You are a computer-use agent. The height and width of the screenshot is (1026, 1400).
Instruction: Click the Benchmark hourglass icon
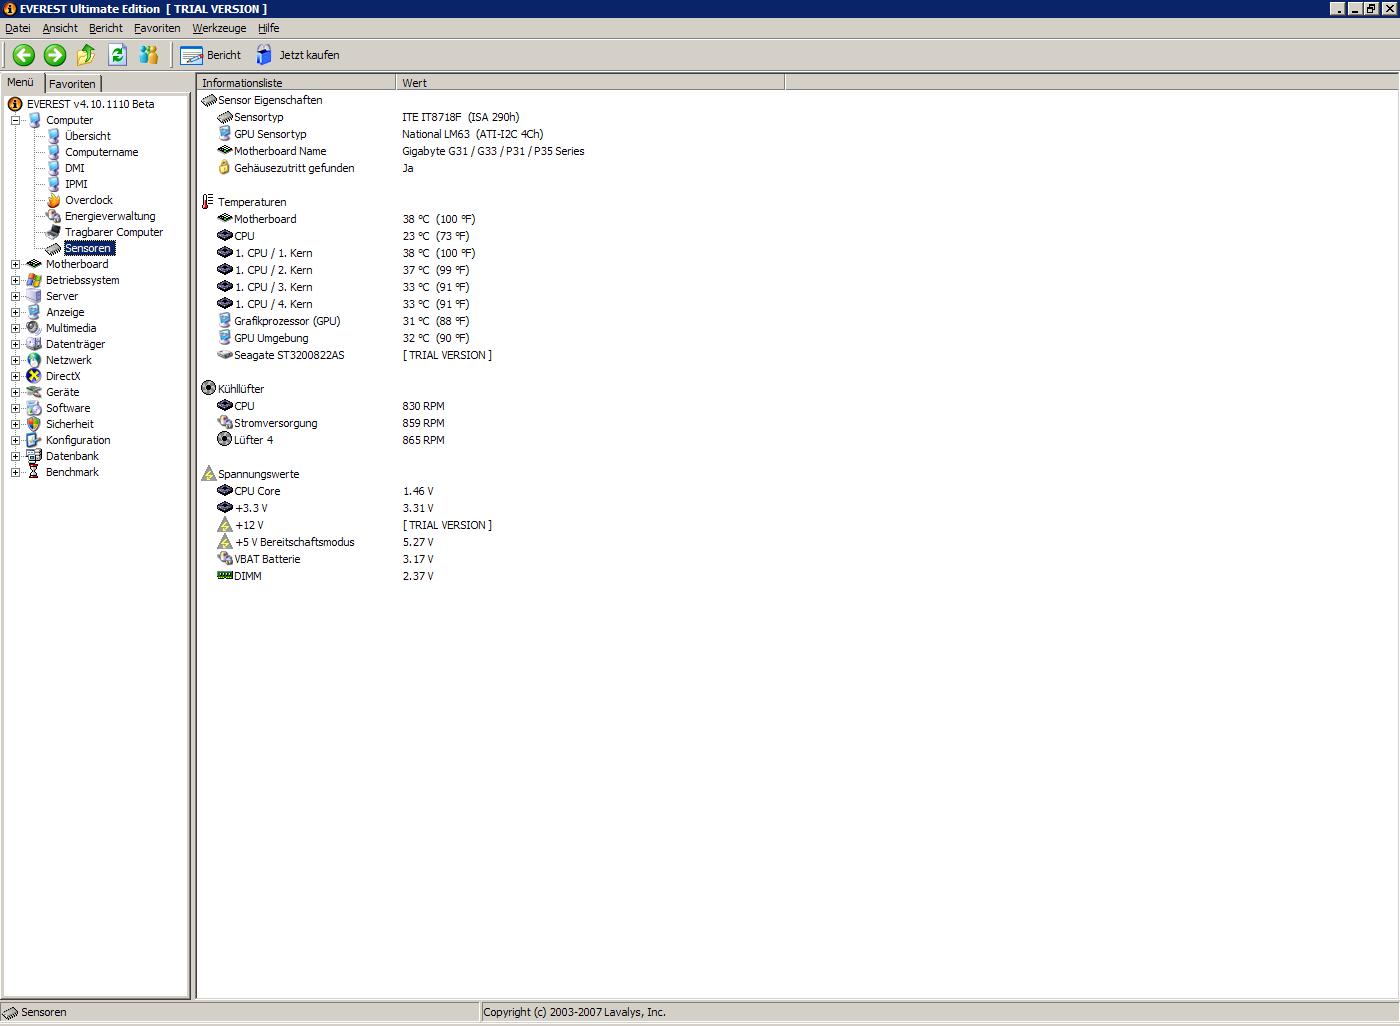(x=34, y=472)
